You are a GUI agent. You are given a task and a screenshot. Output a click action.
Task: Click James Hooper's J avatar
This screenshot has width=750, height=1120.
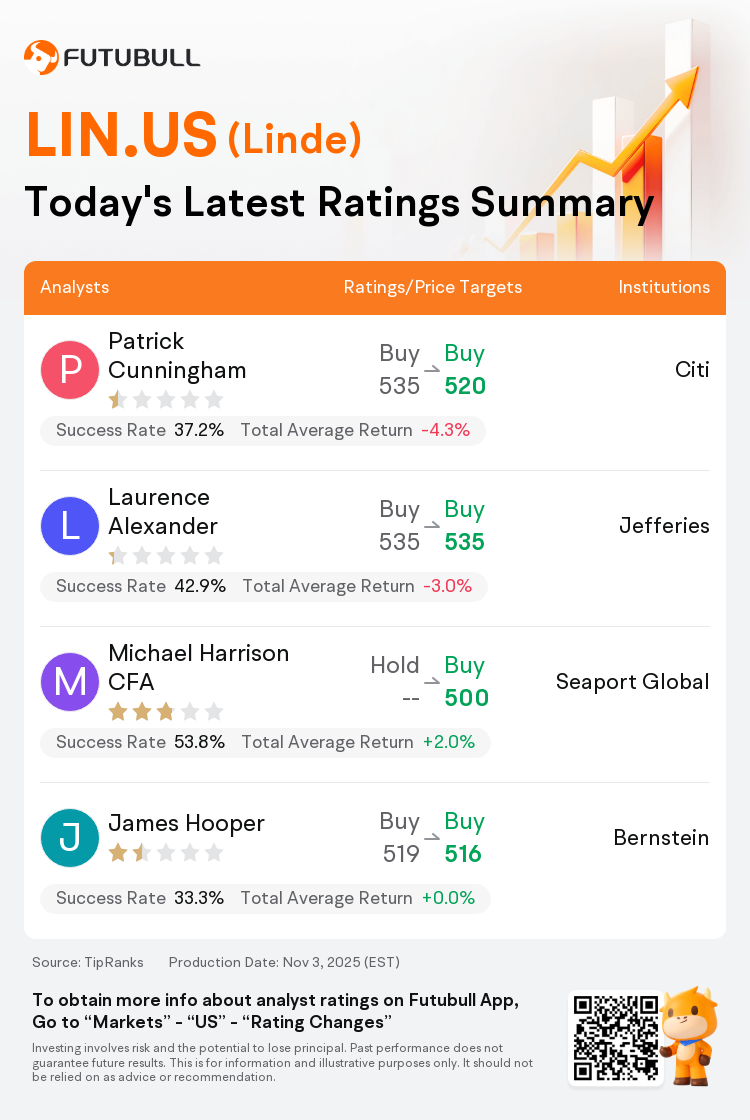tap(70, 838)
